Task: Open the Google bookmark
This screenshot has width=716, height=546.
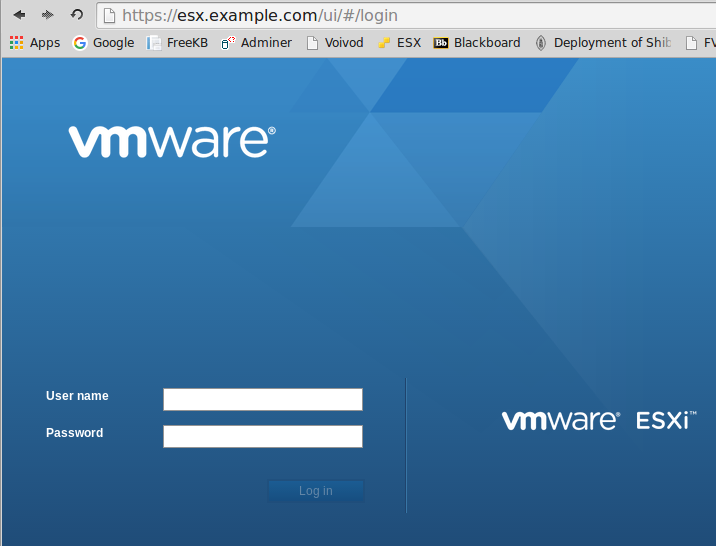Action: [104, 42]
